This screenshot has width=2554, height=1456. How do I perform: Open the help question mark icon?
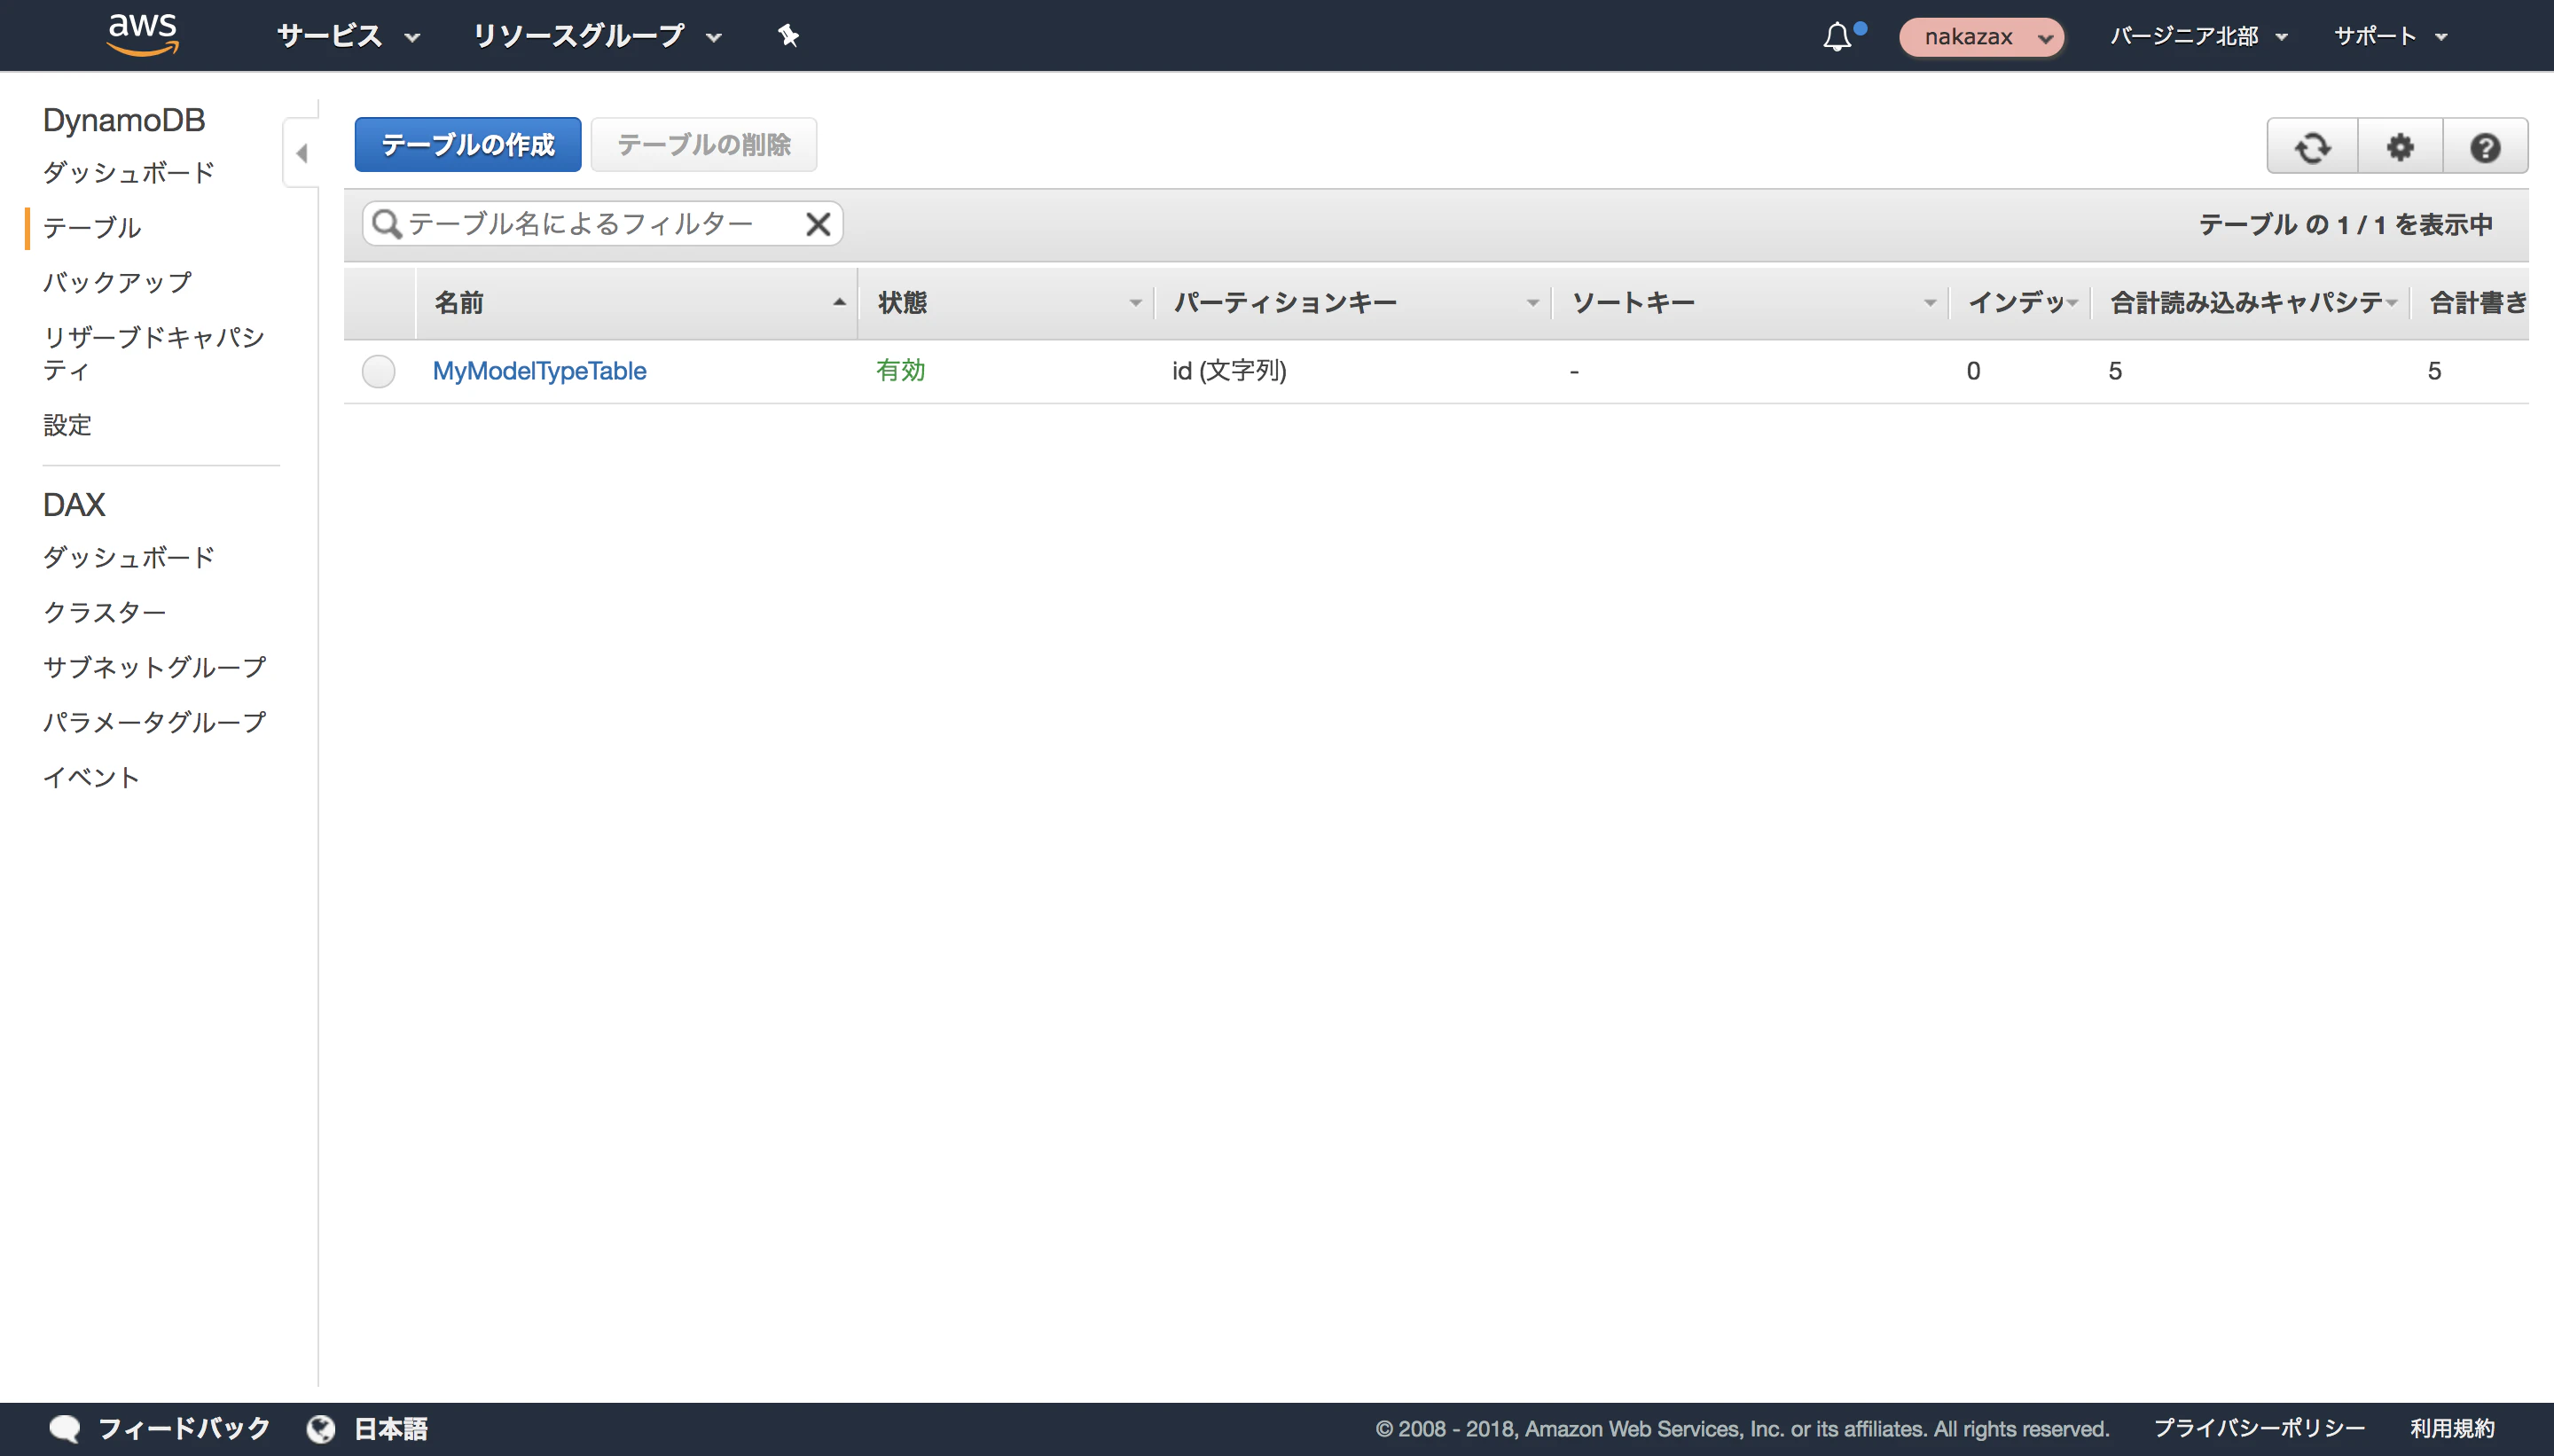point(2485,146)
